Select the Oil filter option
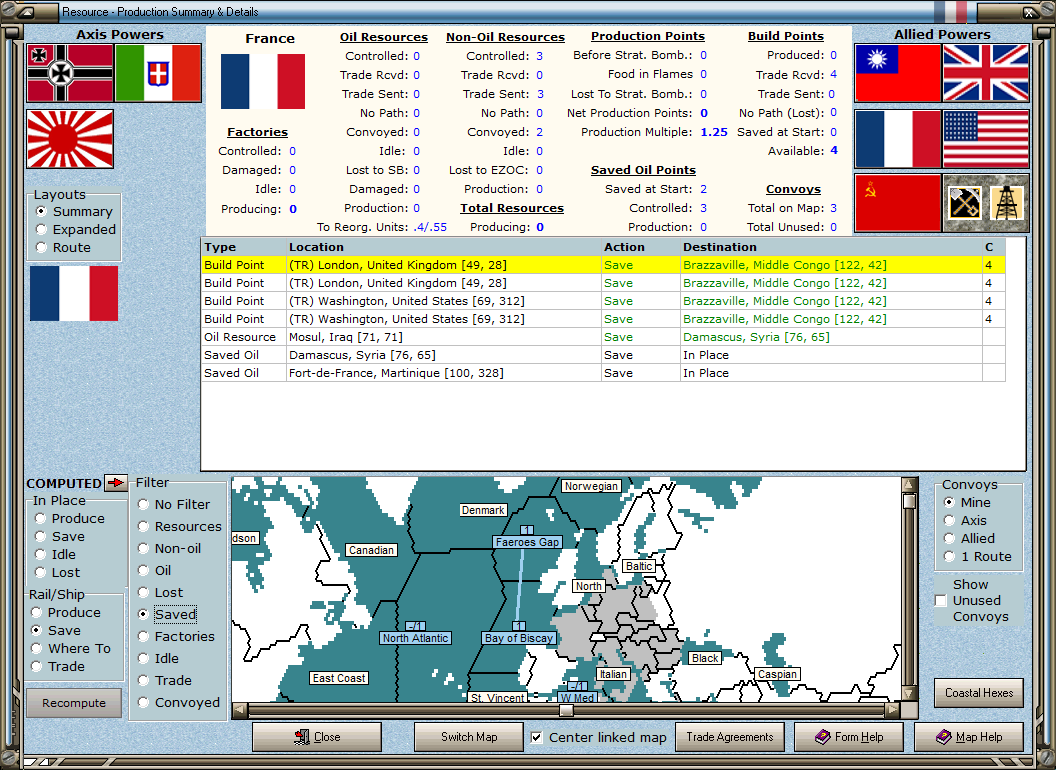1056x770 pixels. pyautogui.click(x=141, y=571)
